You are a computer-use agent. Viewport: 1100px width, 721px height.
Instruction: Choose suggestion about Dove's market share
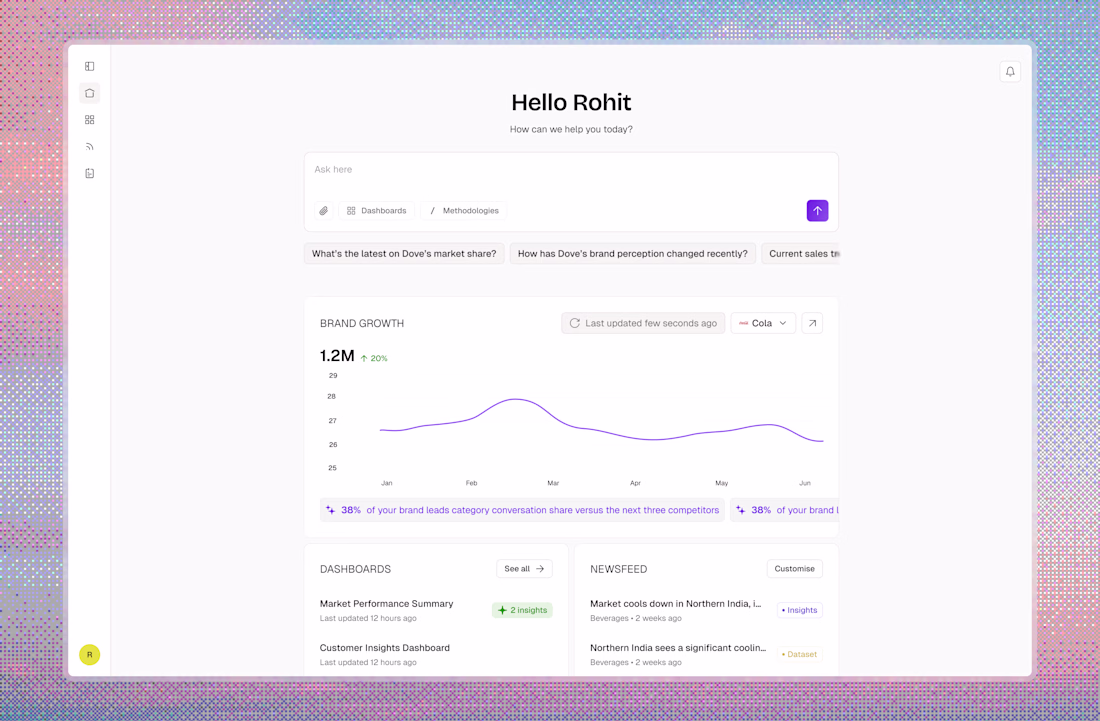click(404, 254)
